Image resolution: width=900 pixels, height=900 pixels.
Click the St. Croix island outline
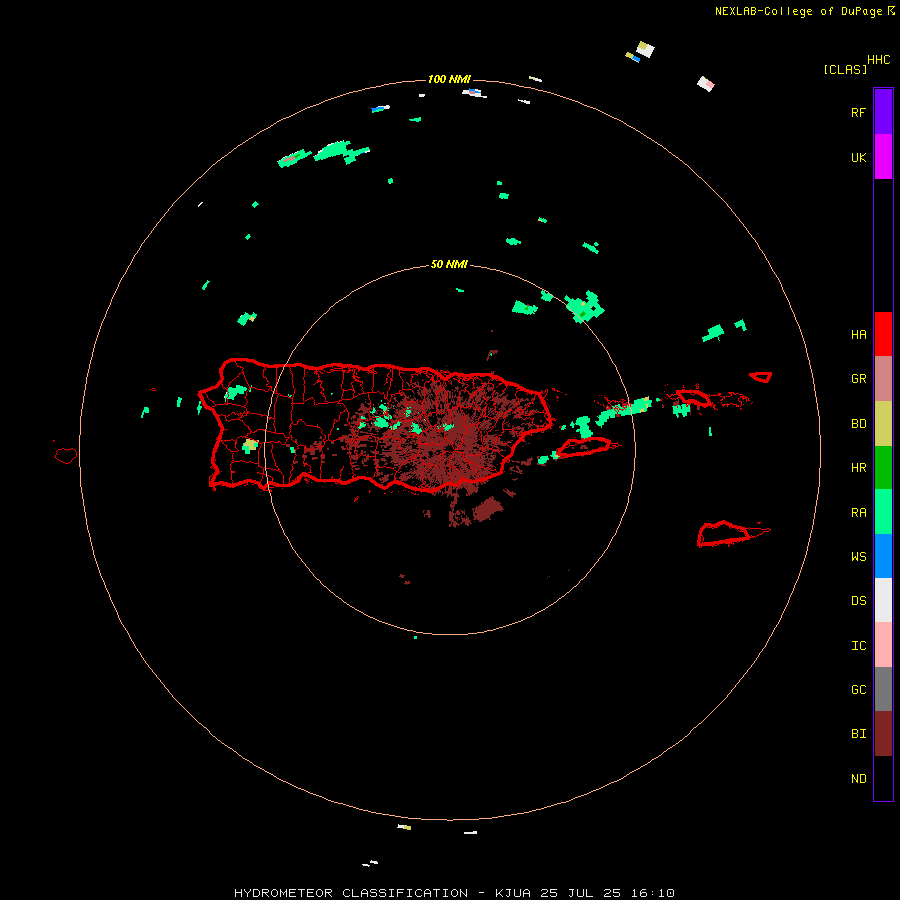[x=726, y=533]
